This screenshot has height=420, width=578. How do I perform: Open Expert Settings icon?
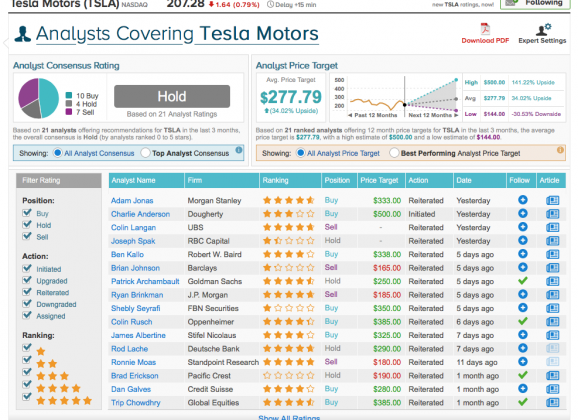pos(543,29)
